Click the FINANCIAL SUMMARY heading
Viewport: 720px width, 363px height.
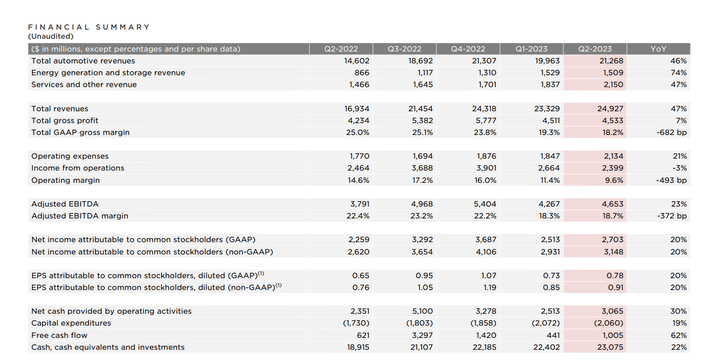pos(89,27)
